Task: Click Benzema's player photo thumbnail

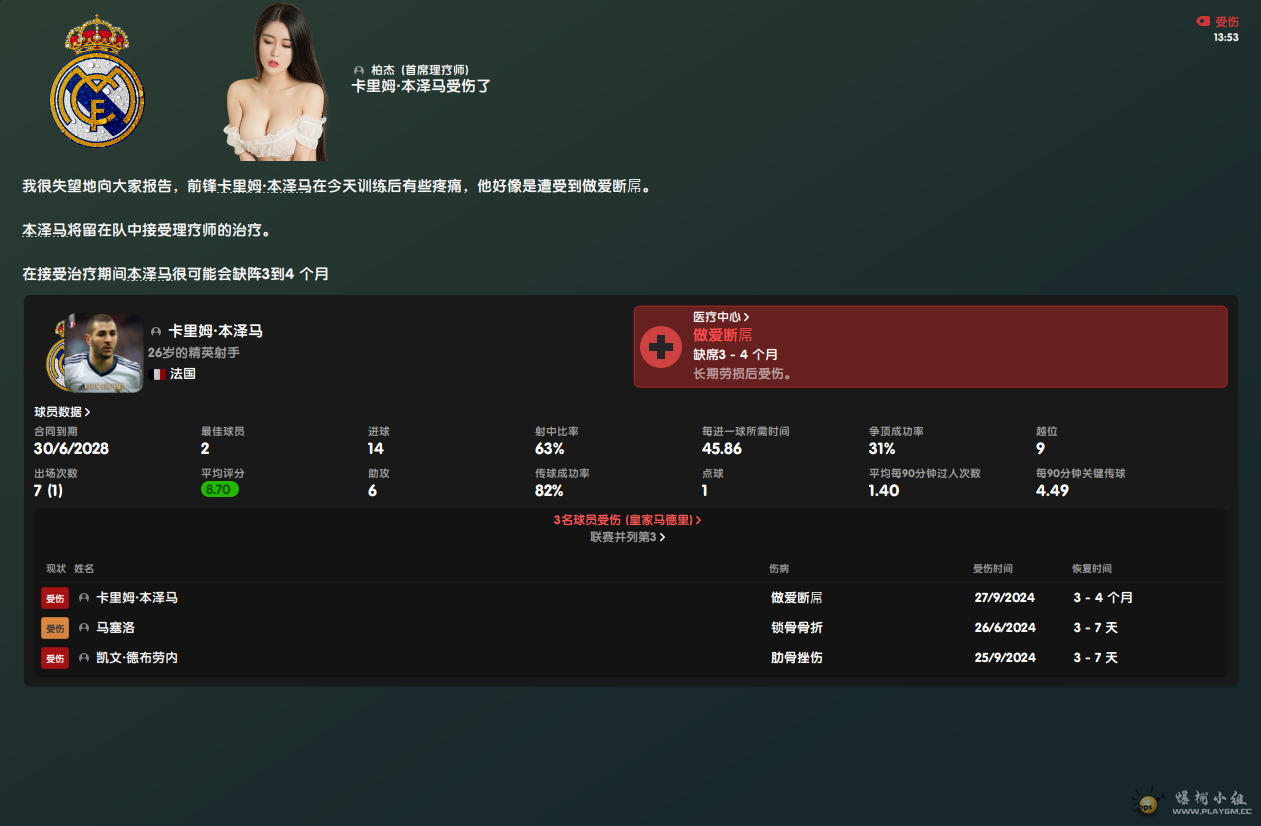Action: [104, 353]
